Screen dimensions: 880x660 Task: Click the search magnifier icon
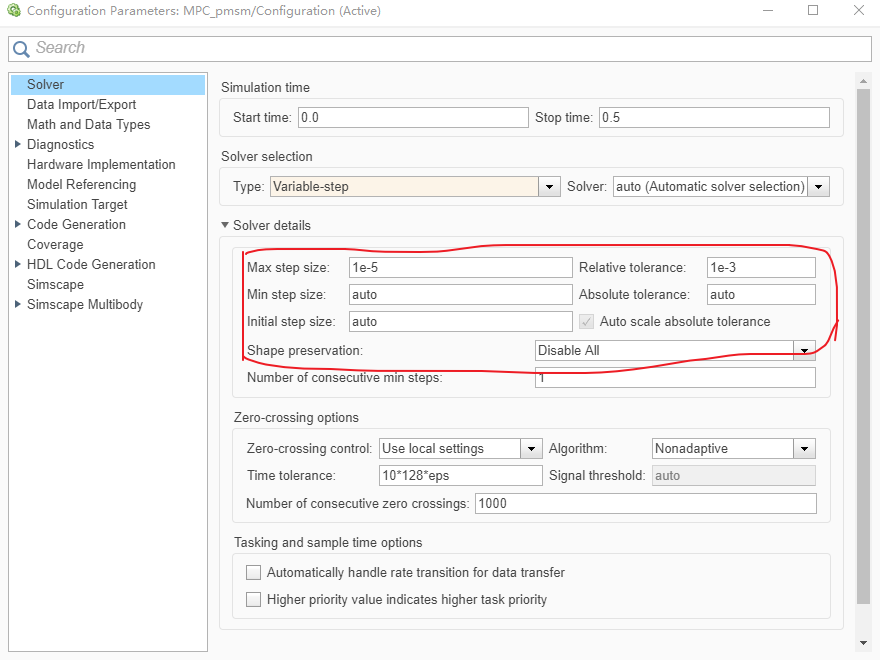point(21,48)
